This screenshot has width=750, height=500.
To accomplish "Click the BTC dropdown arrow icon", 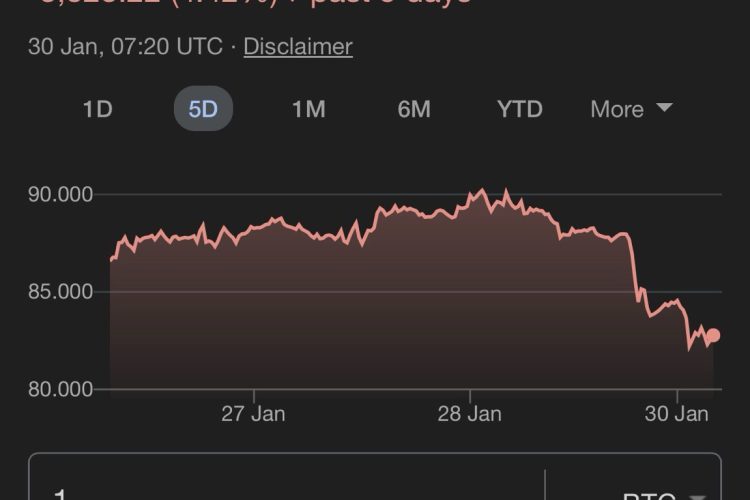I will coord(698,494).
